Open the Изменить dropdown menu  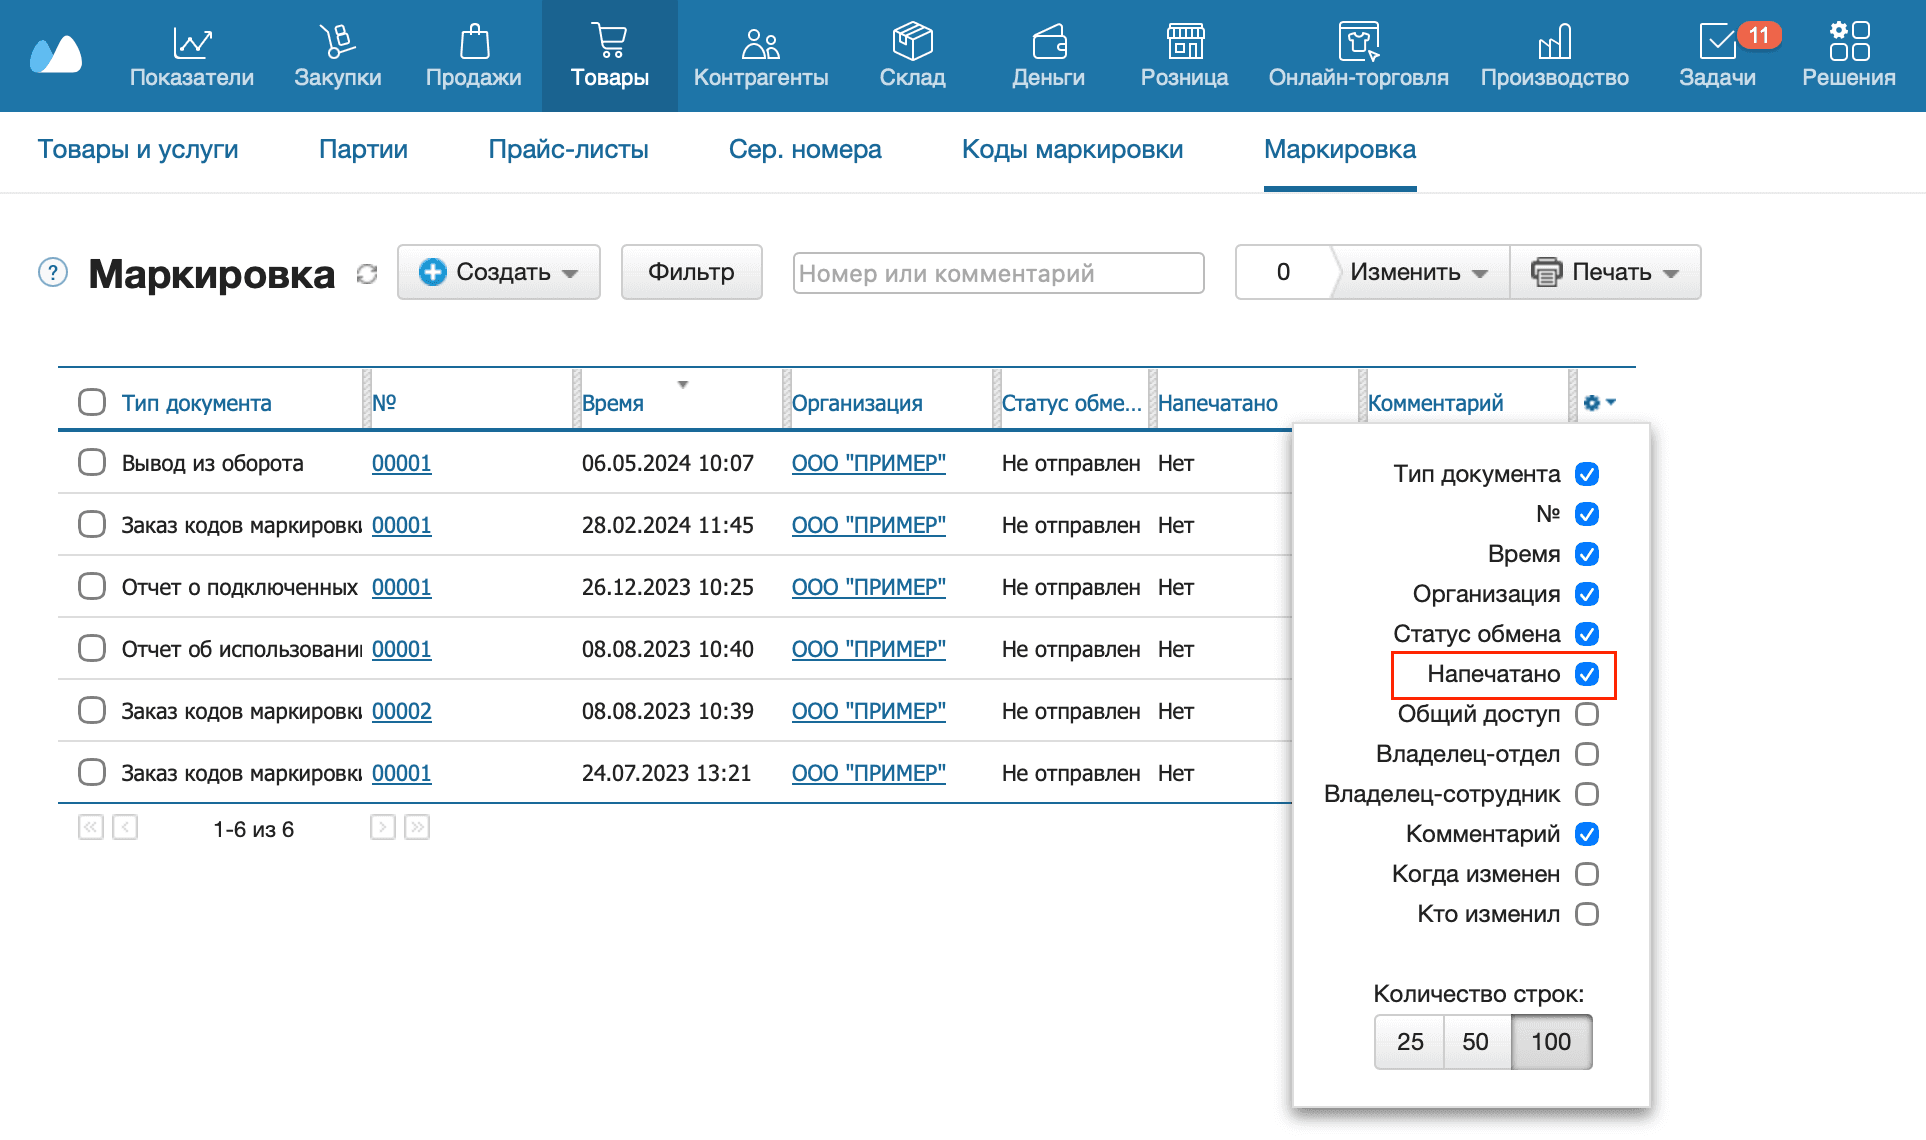pyautogui.click(x=1418, y=272)
